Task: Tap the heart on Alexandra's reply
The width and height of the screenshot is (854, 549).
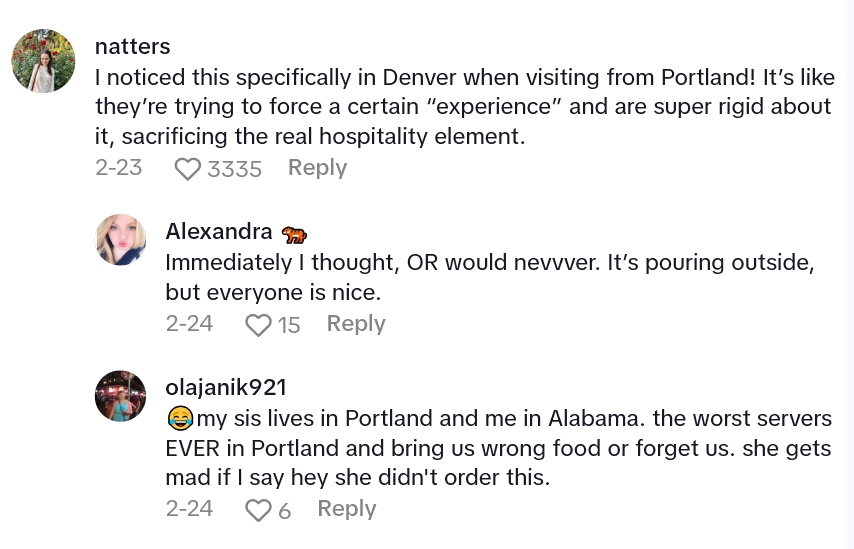Action: tap(259, 325)
